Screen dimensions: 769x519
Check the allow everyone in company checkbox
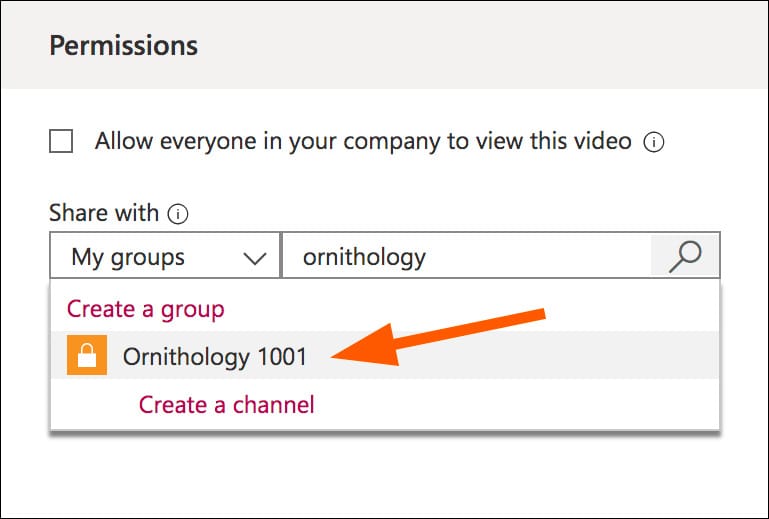[61, 142]
